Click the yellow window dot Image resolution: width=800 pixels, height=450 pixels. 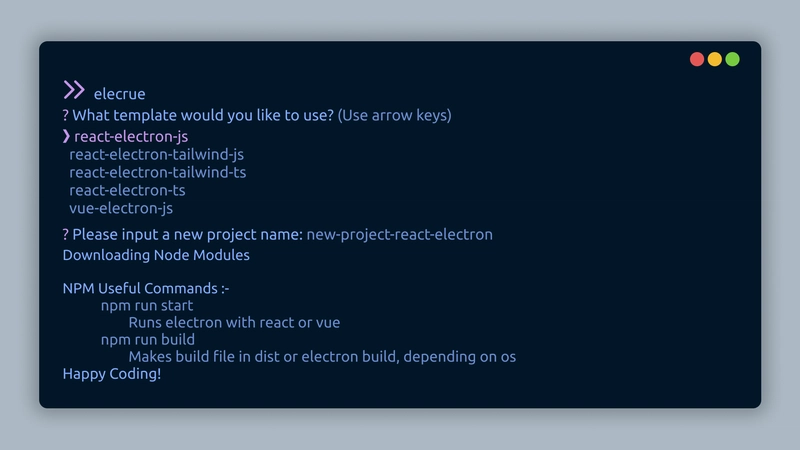(715, 59)
